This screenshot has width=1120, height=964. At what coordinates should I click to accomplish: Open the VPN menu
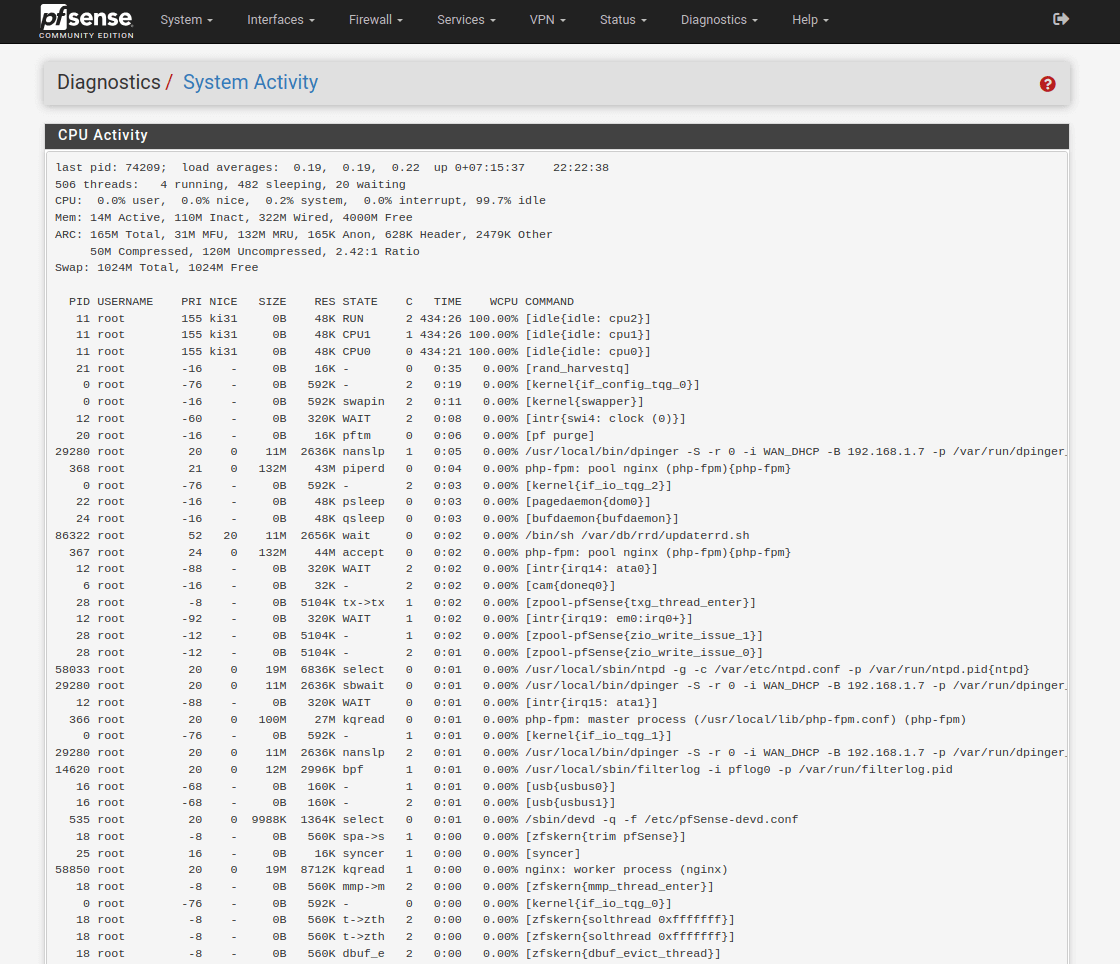click(x=547, y=20)
